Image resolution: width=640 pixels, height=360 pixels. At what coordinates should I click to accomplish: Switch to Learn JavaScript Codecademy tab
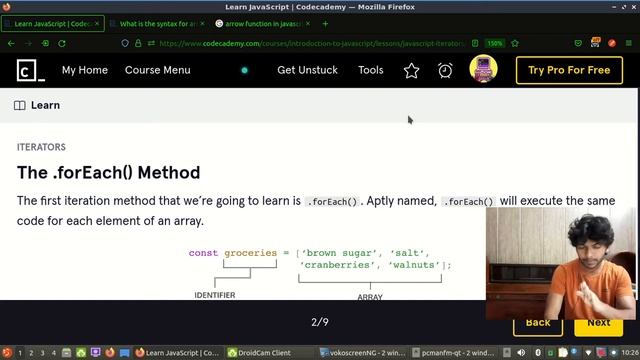pyautogui.click(x=53, y=24)
